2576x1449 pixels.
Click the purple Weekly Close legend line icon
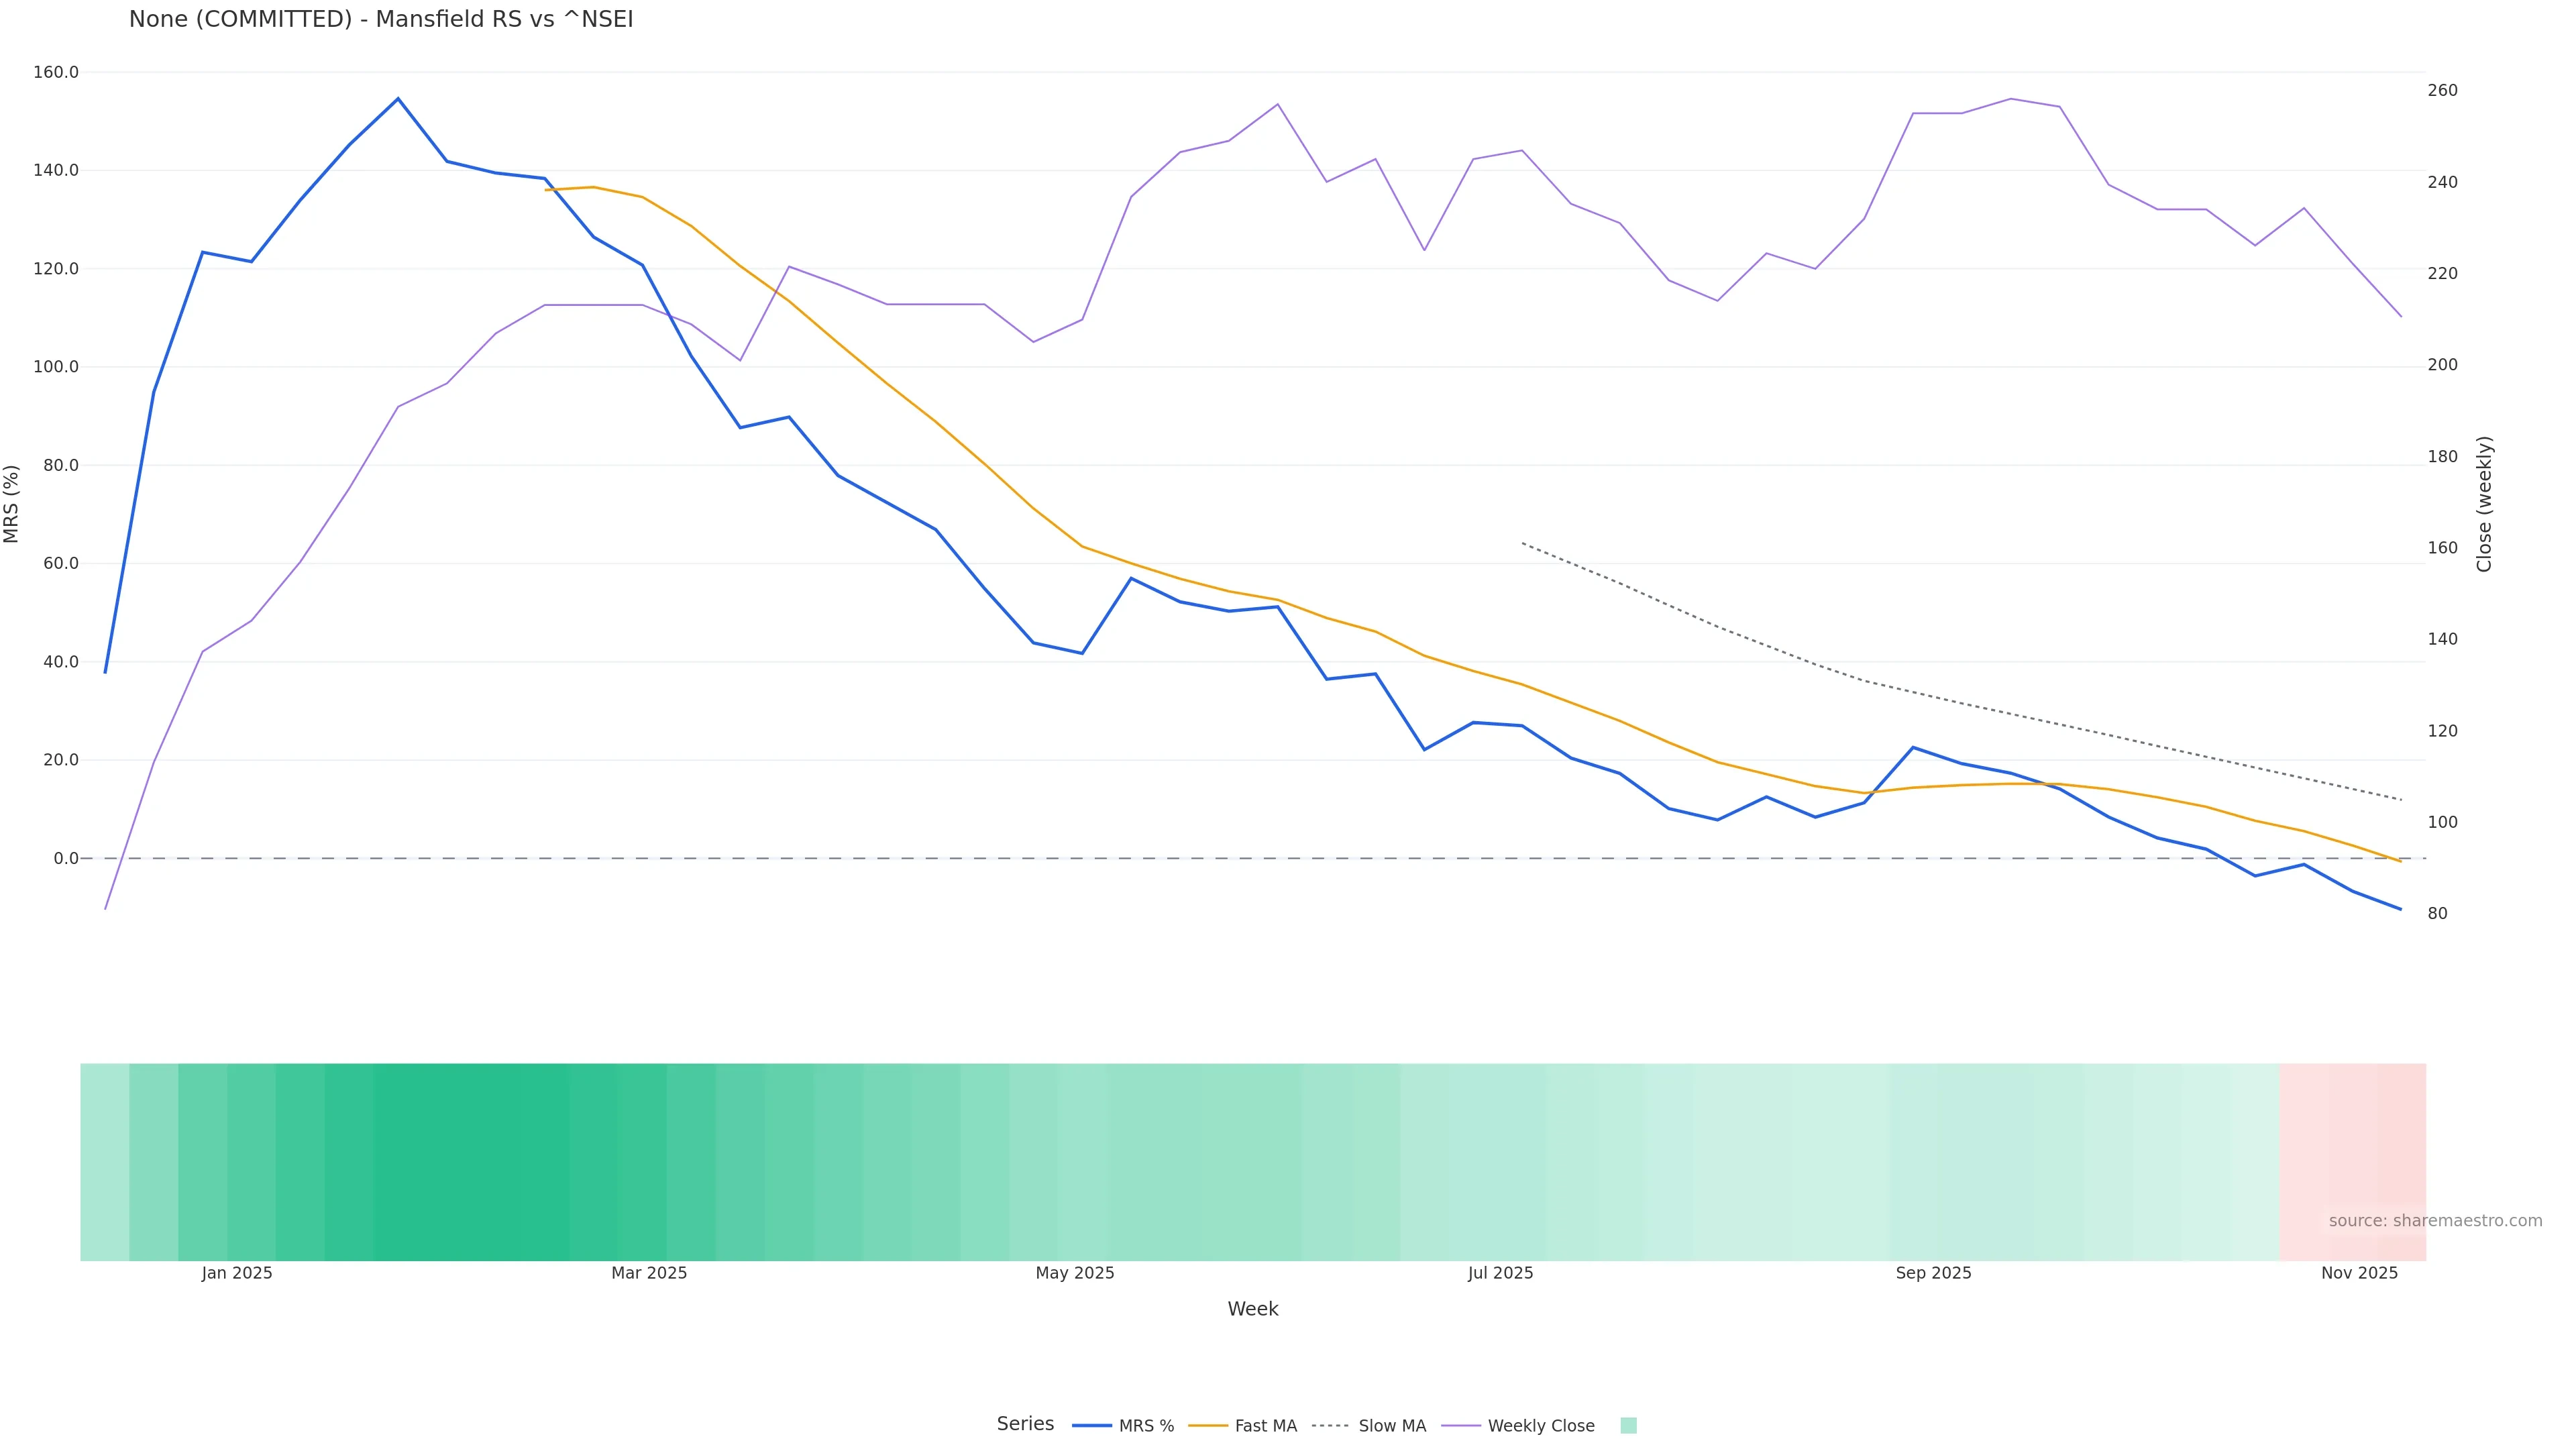coord(1461,1426)
